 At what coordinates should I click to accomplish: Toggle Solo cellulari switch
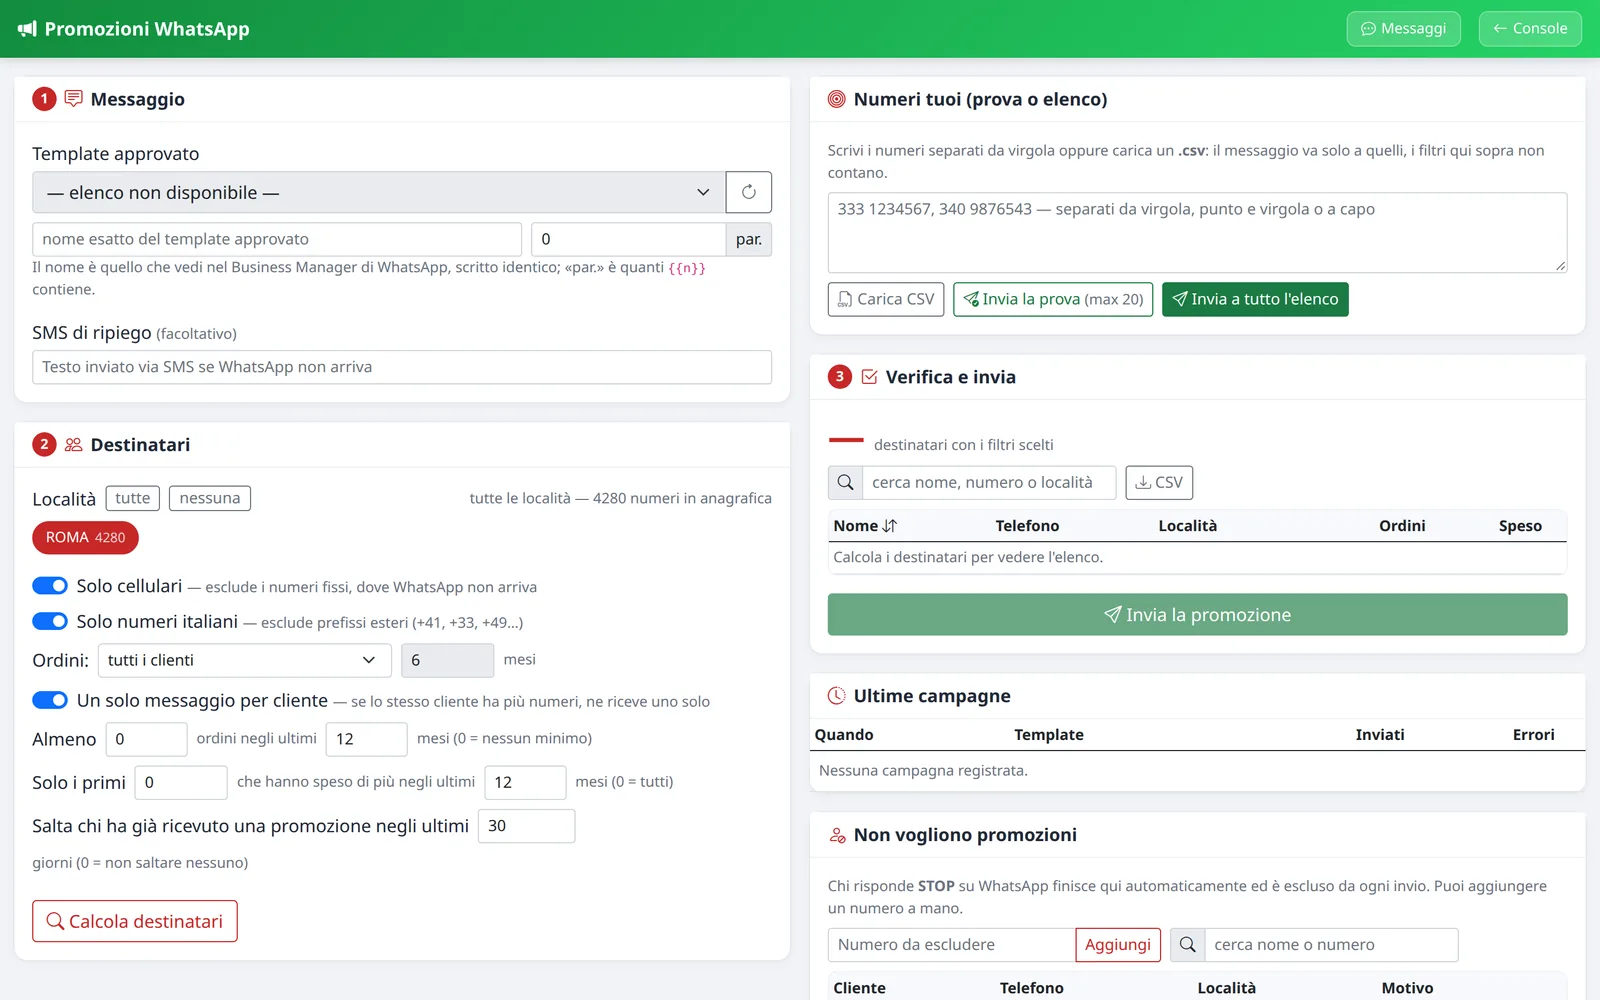tap(50, 586)
